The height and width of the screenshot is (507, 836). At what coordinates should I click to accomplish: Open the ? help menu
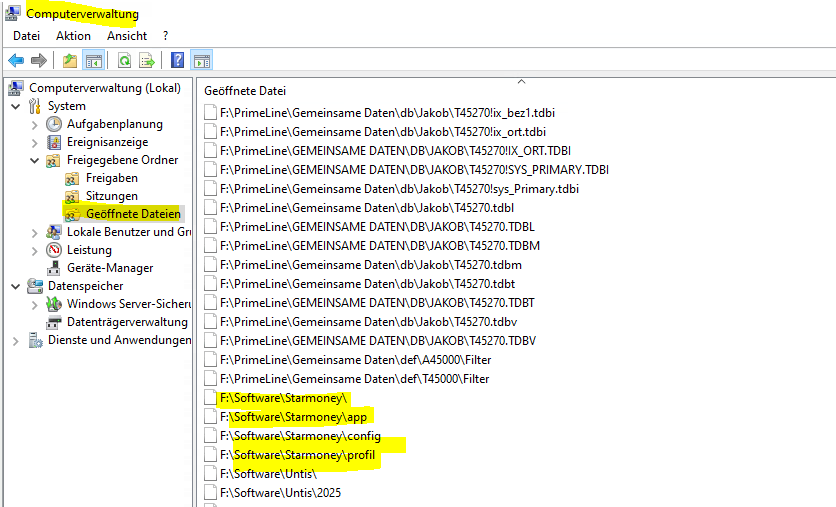(x=165, y=36)
